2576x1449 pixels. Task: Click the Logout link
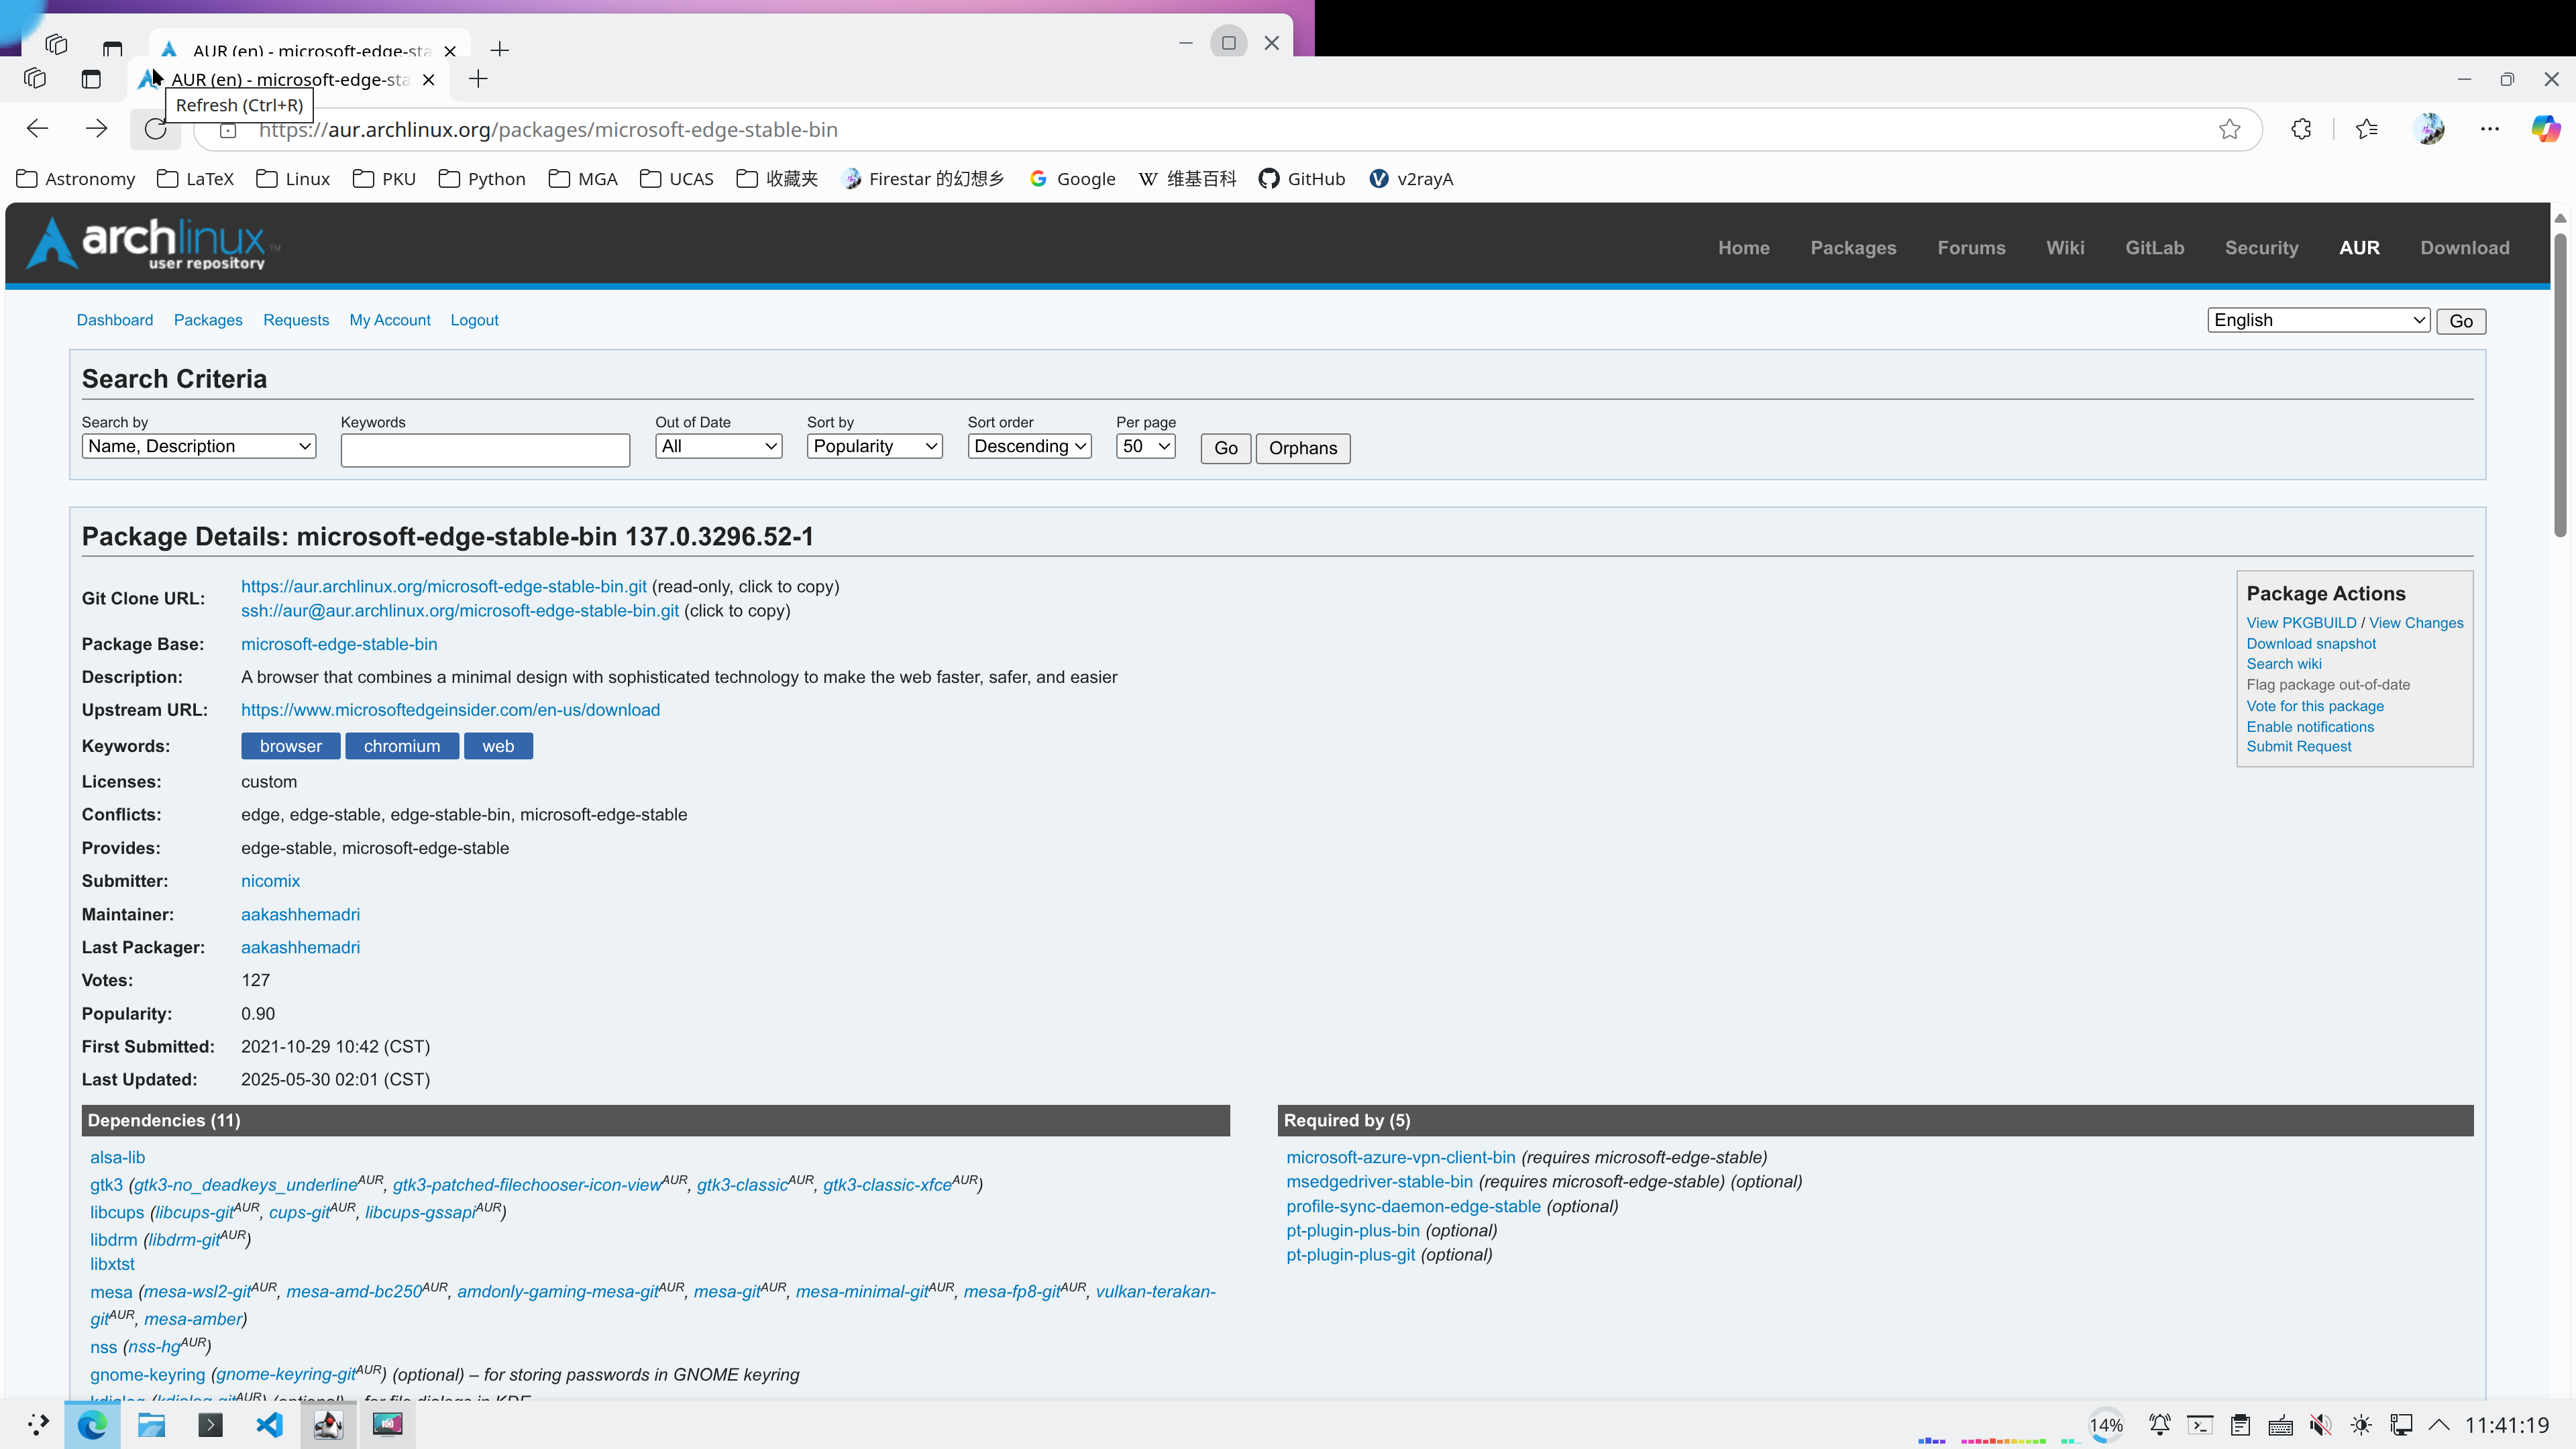[474, 320]
